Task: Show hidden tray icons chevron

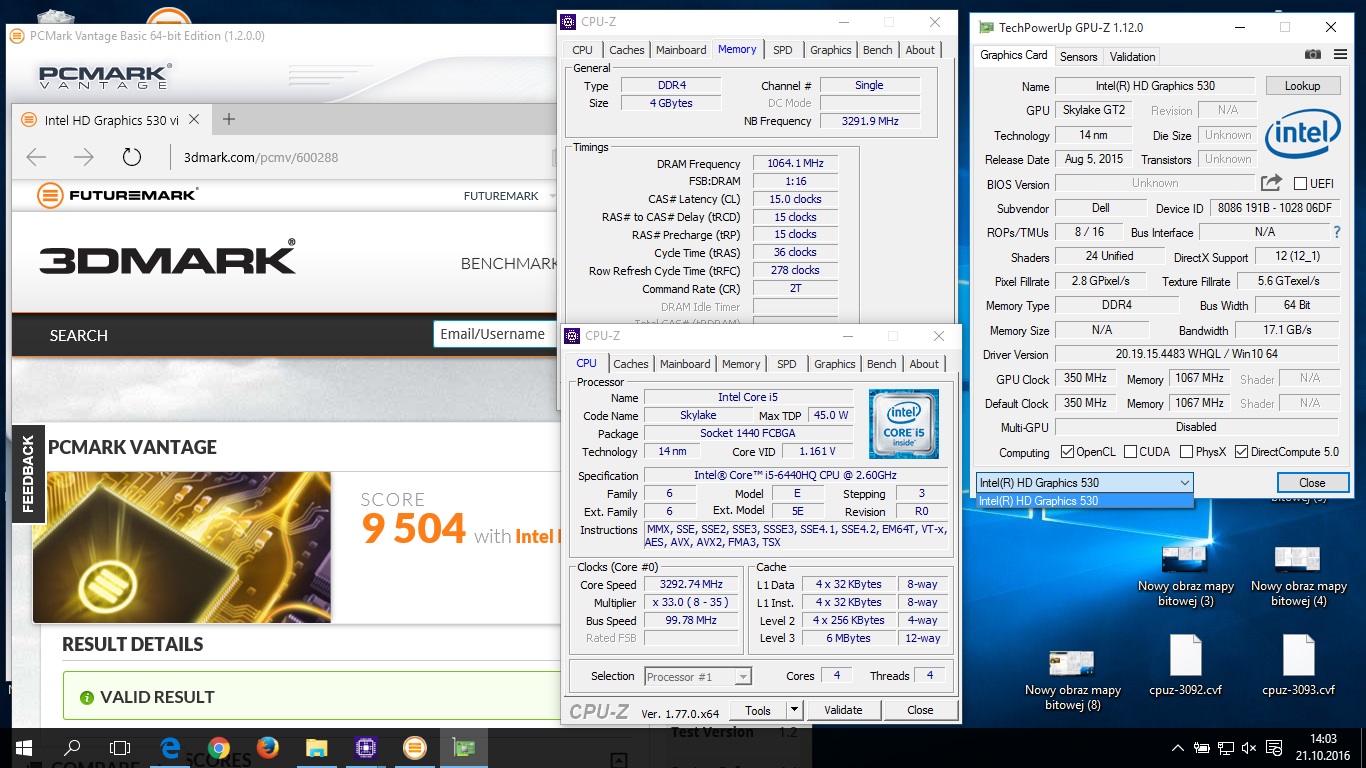Action: pyautogui.click(x=1179, y=748)
